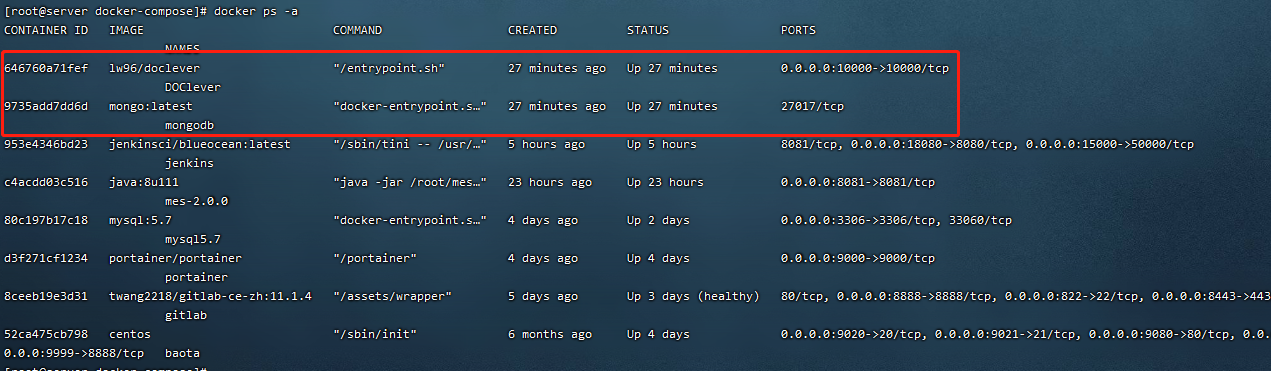Screen dimensions: 1271x371
Task: Select the CREATED column header
Action: pyautogui.click(x=532, y=30)
